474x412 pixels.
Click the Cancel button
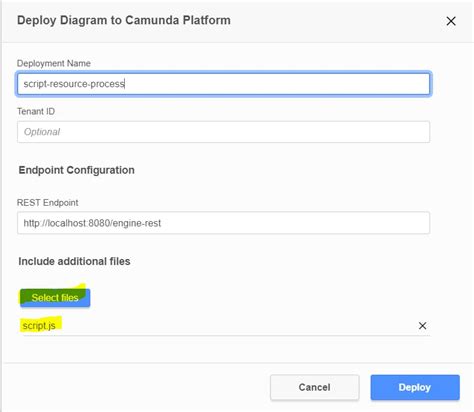pos(314,387)
